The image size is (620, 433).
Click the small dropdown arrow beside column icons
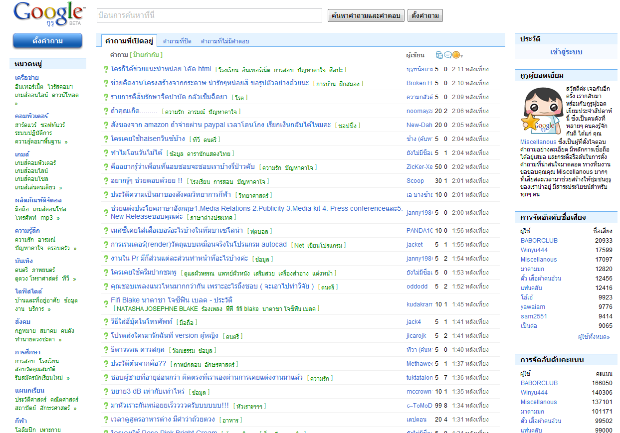click(x=462, y=54)
